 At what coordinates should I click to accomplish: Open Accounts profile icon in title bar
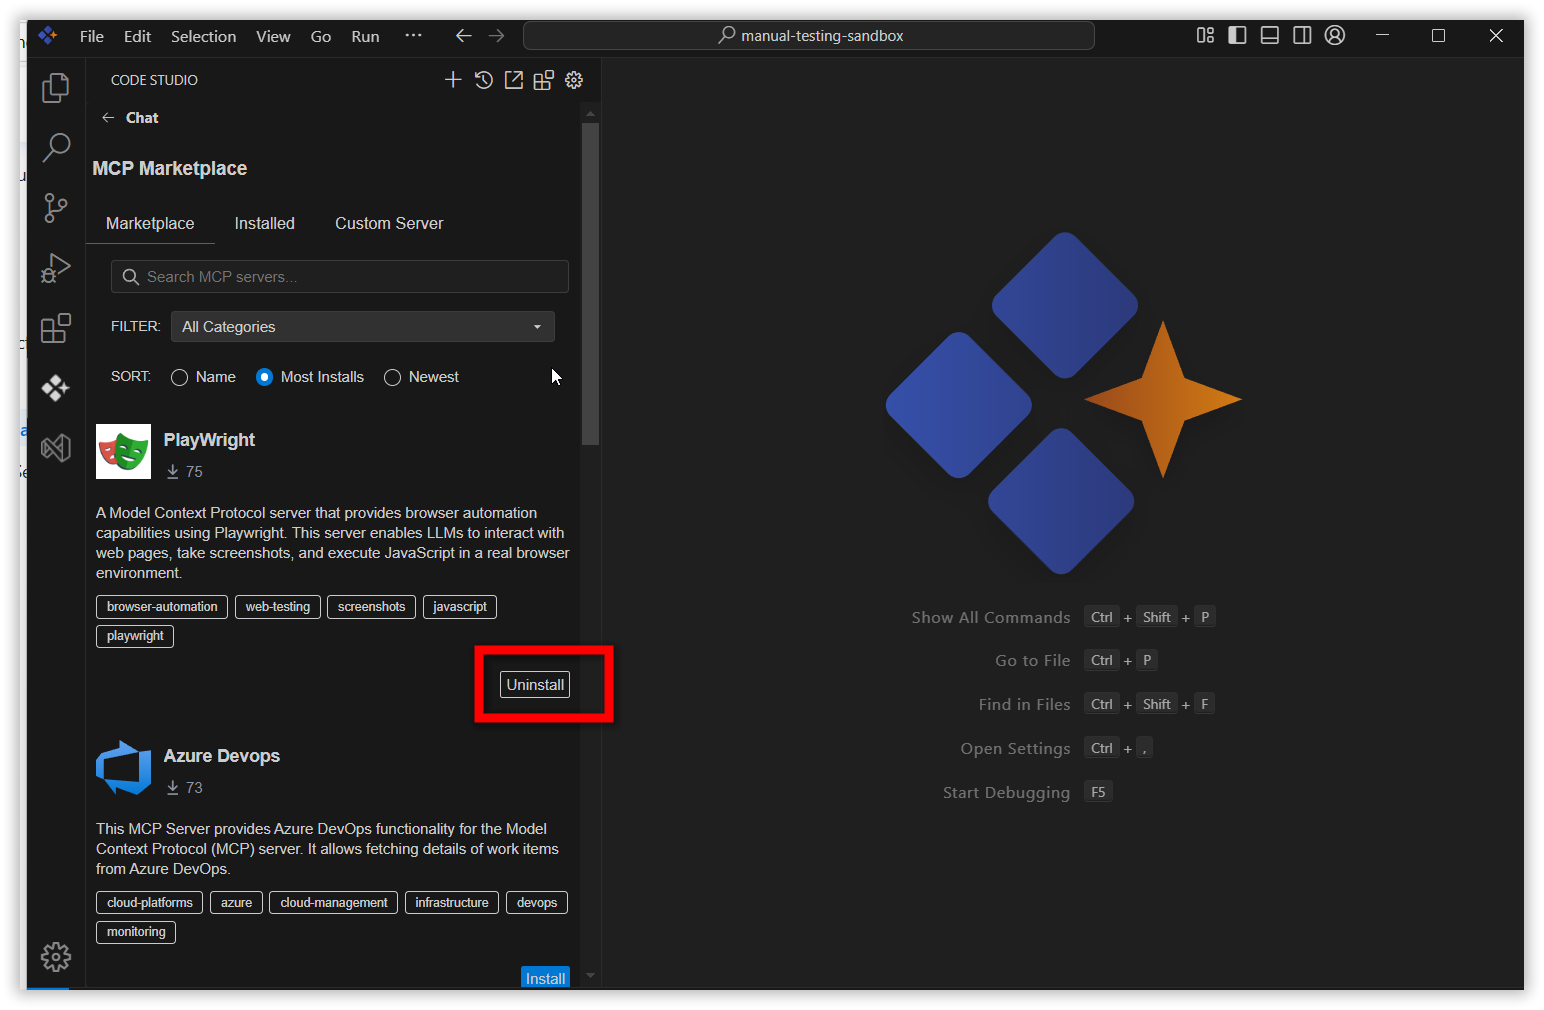click(1335, 35)
